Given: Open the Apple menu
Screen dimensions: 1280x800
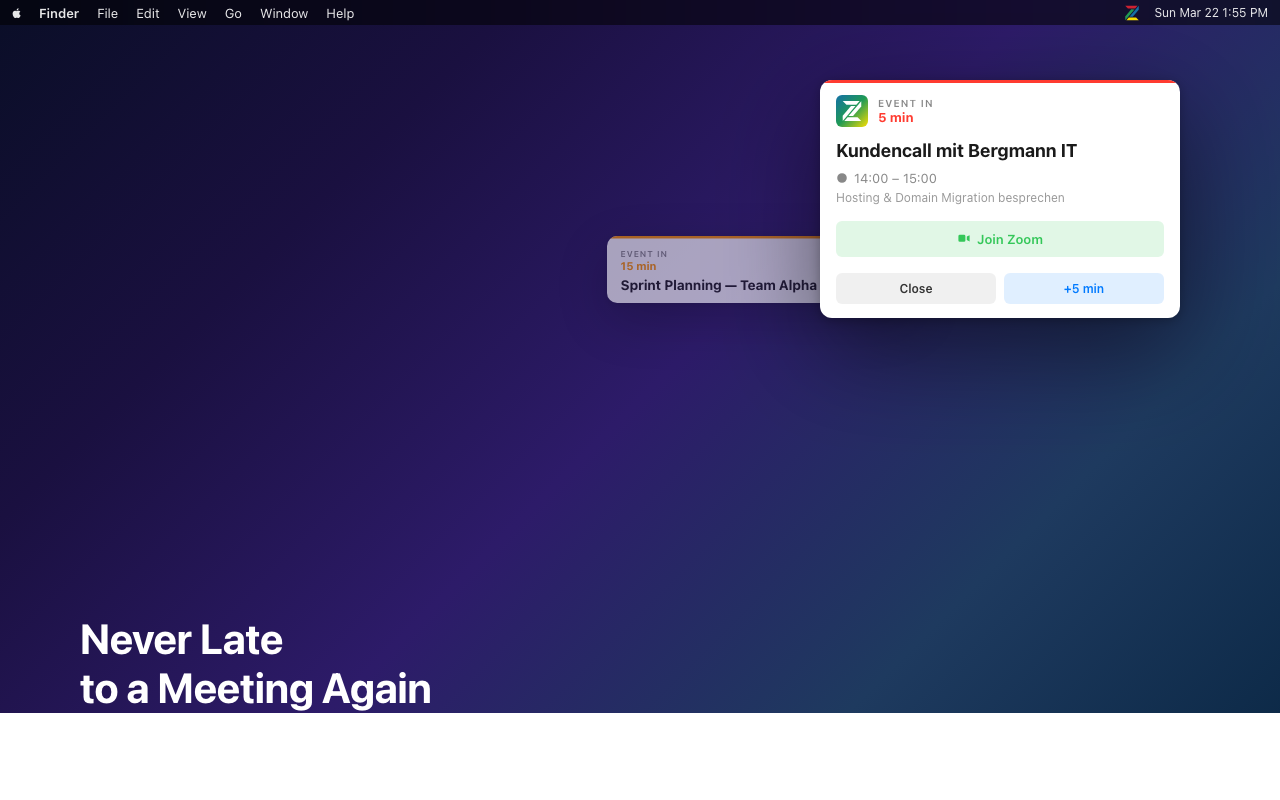Looking at the screenshot, I should [15, 13].
